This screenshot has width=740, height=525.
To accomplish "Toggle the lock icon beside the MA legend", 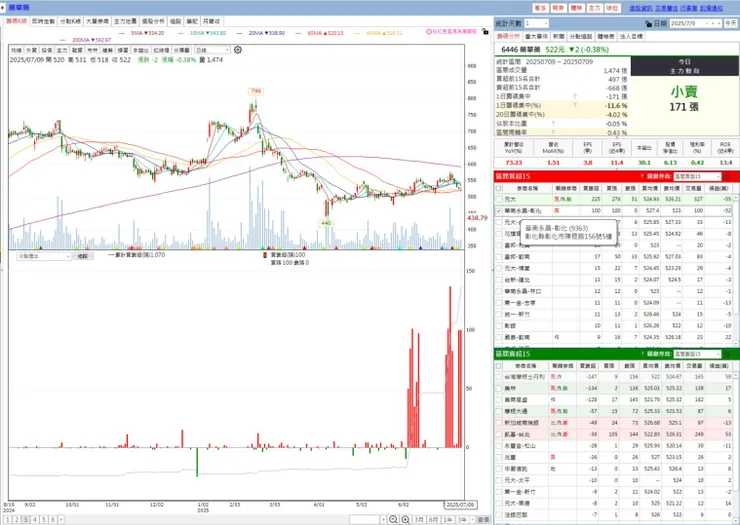I will point(485,31).
